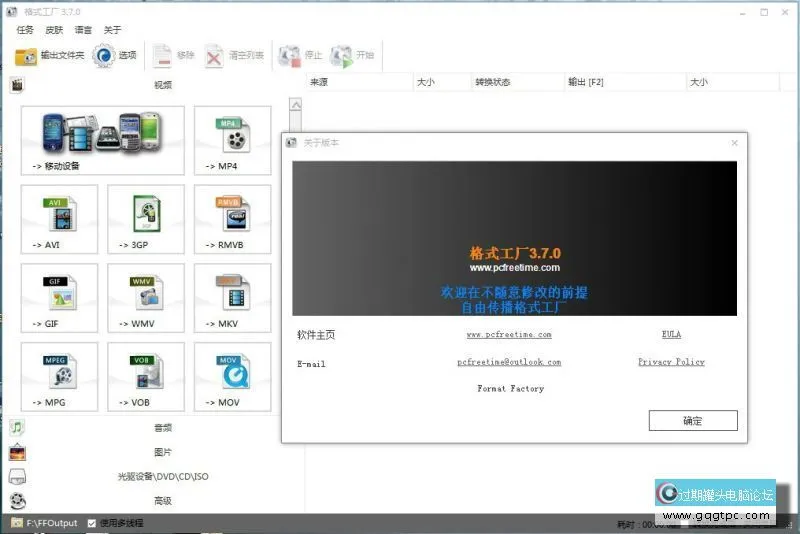The image size is (800, 534).
Task: Click the 清空列表 clear list icon
Action: [x=214, y=56]
